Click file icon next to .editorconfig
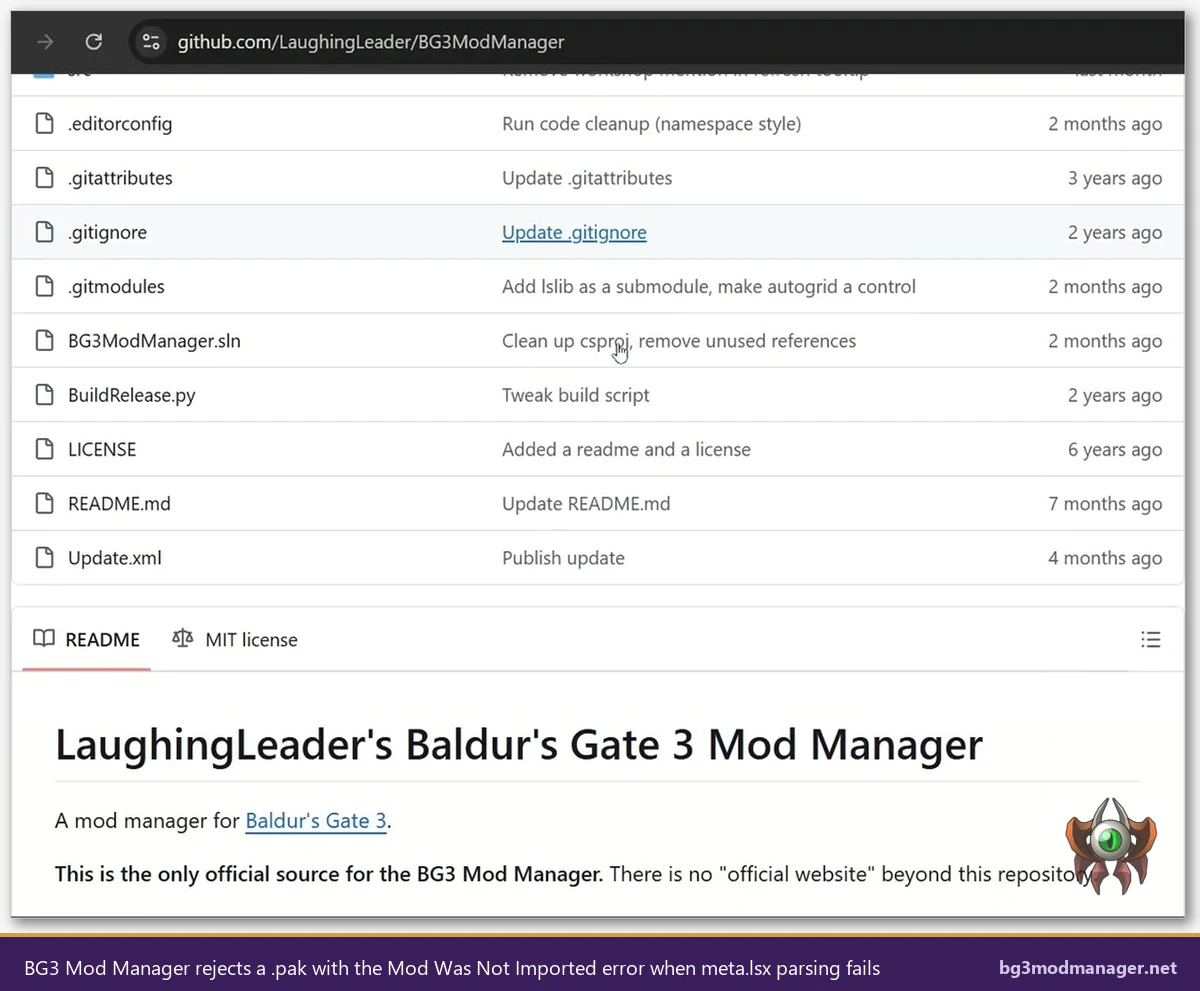 [x=44, y=124]
